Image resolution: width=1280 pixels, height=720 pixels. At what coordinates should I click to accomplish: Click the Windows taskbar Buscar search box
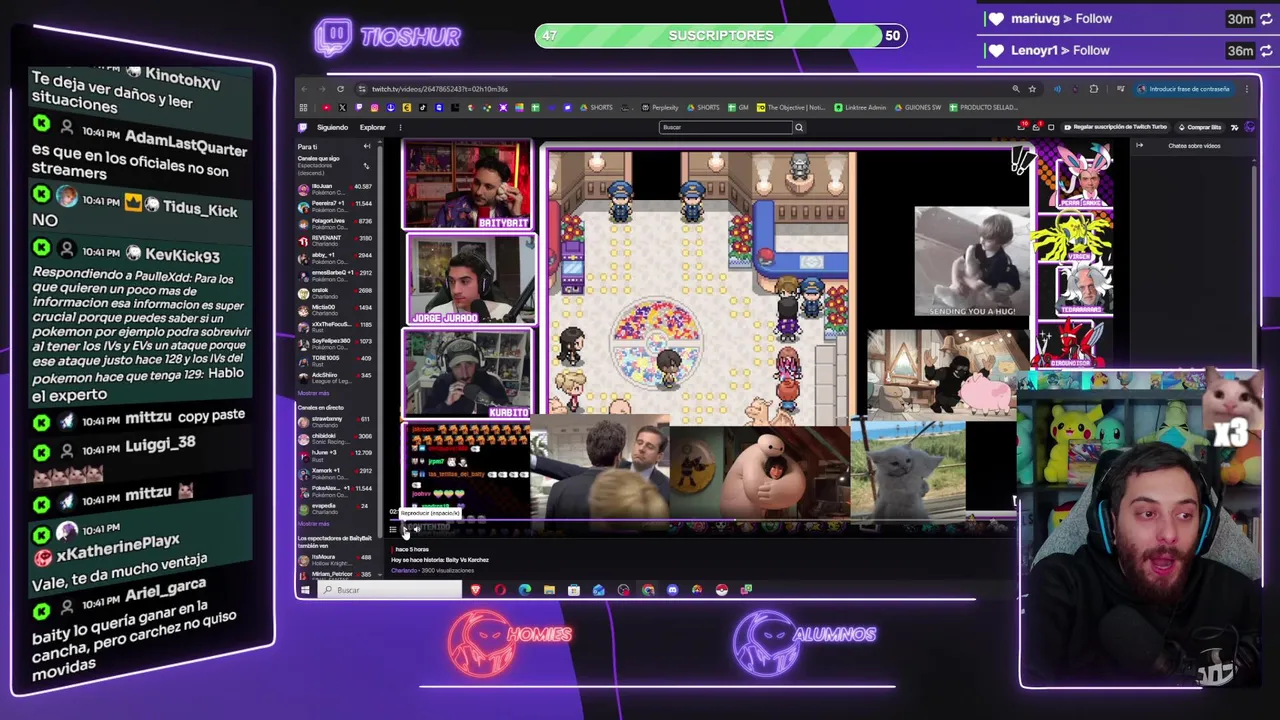point(390,590)
